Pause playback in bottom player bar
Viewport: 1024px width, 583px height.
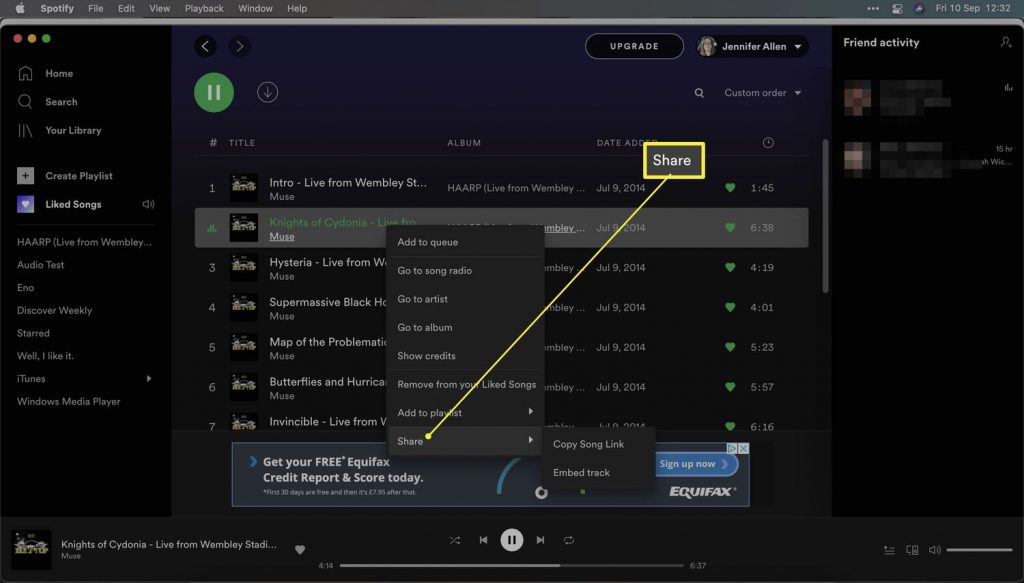tap(511, 540)
